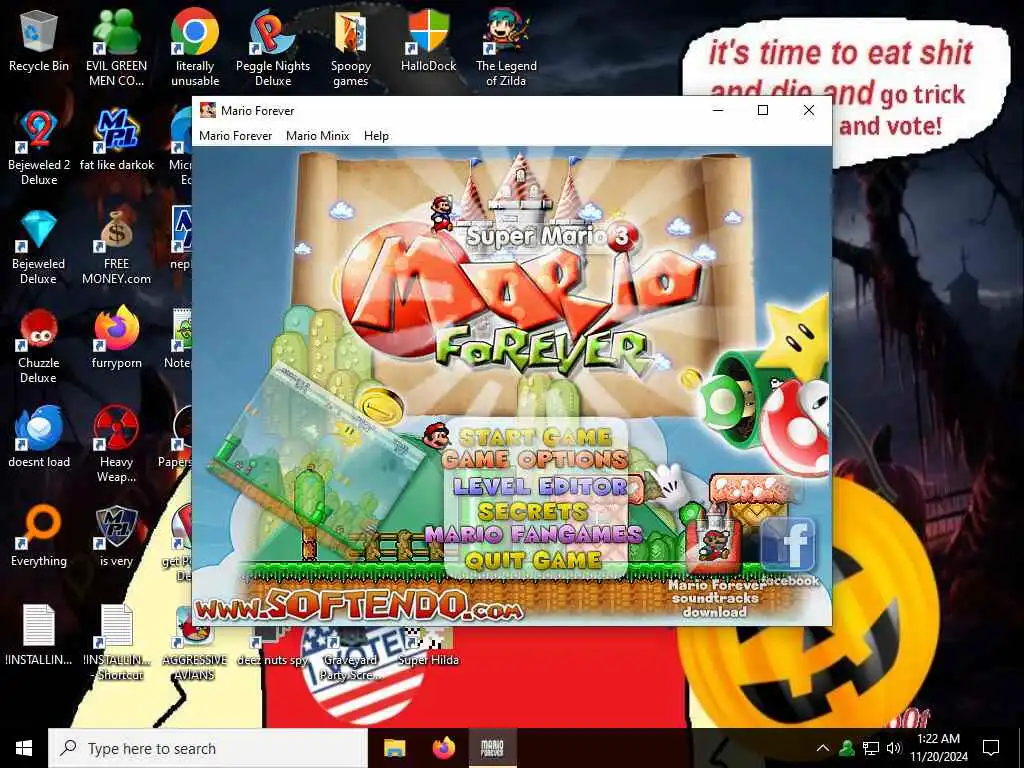The image size is (1024, 768).
Task: Click Mario Forever soundtracks download link
Action: tap(716, 598)
